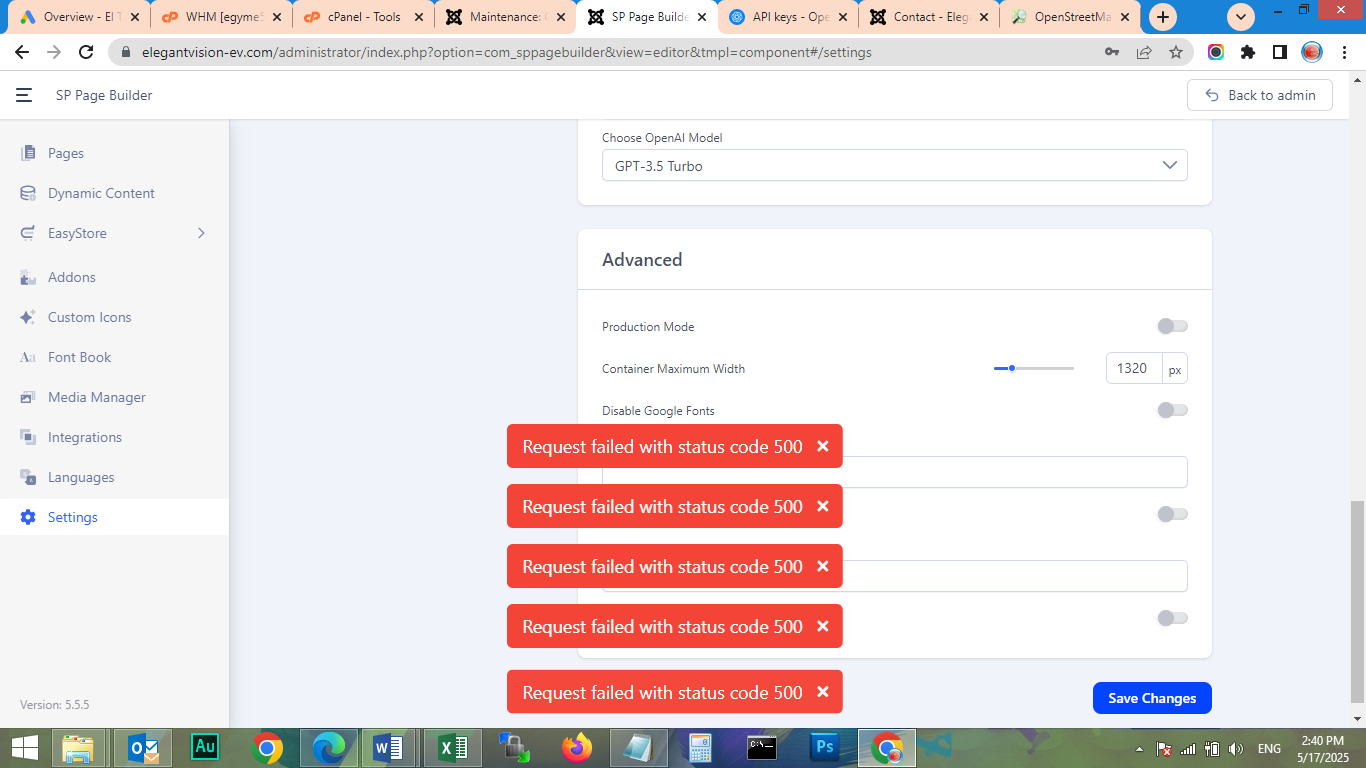1366x768 pixels.
Task: Open the hamburger sidebar menu
Action: 24,95
